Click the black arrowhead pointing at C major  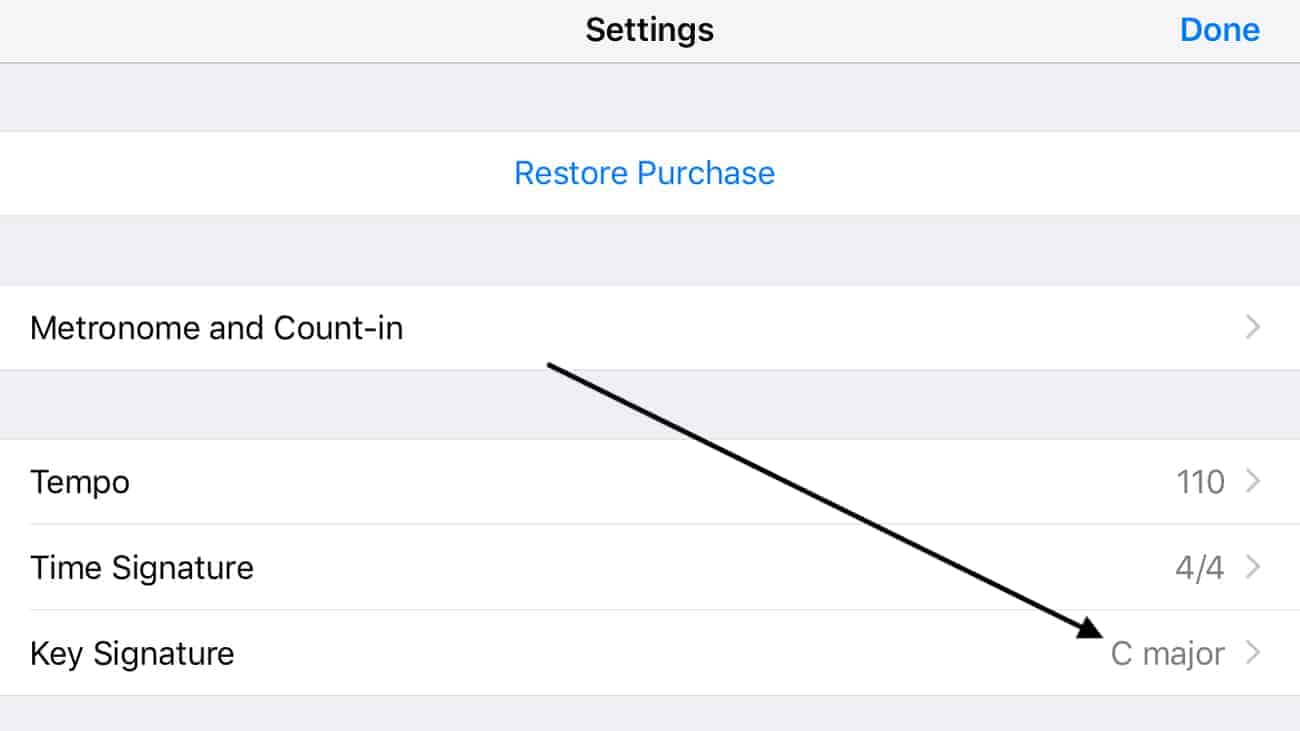click(1091, 629)
